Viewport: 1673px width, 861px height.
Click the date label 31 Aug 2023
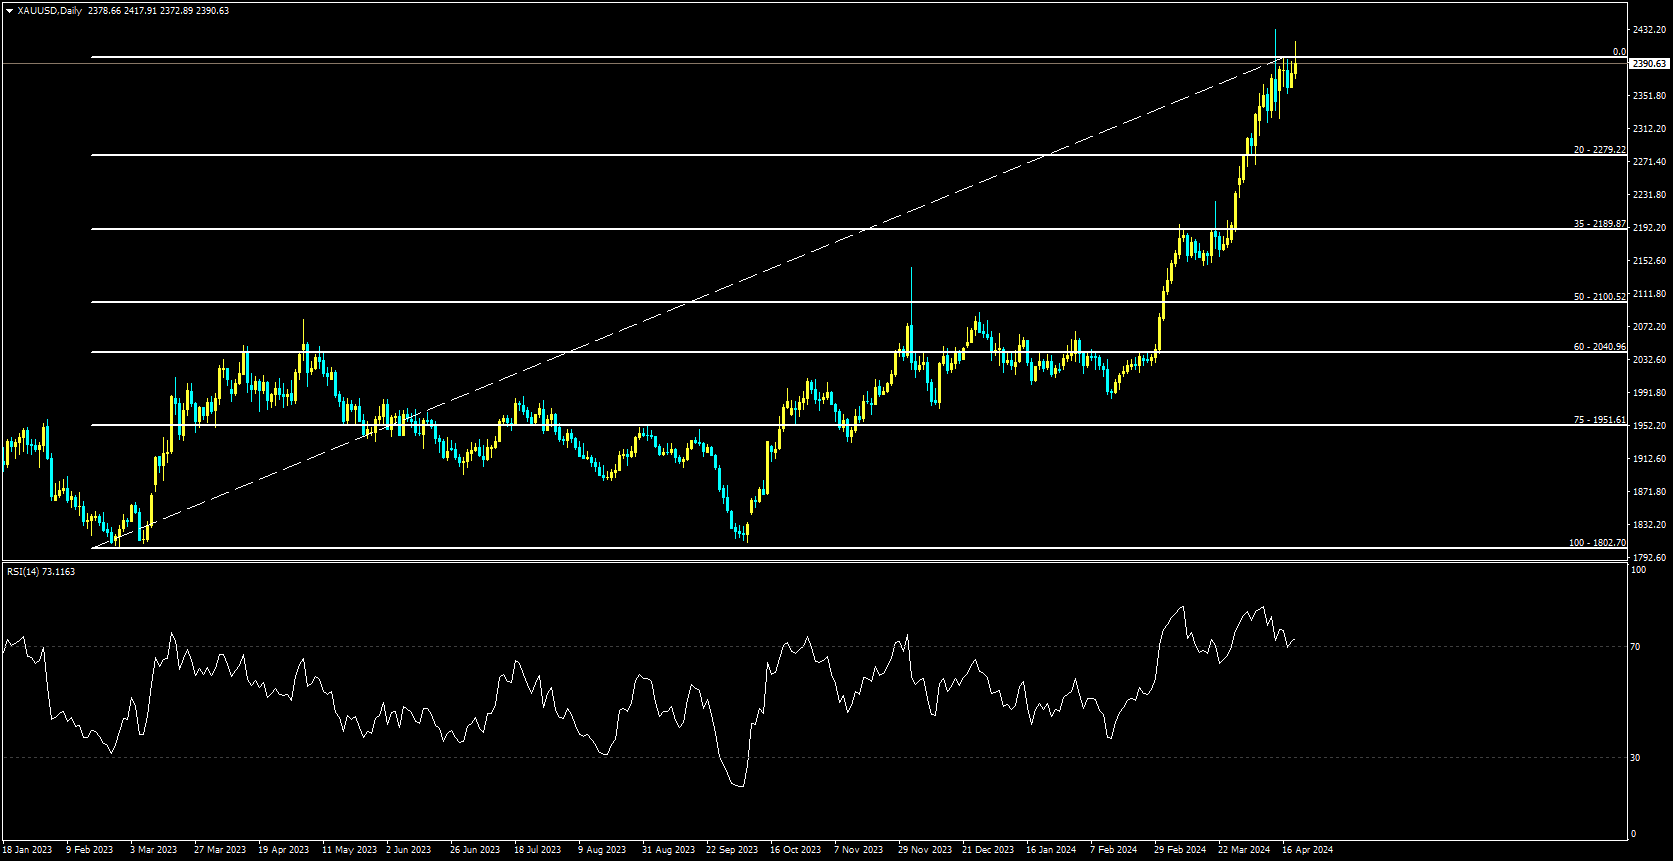(x=668, y=850)
